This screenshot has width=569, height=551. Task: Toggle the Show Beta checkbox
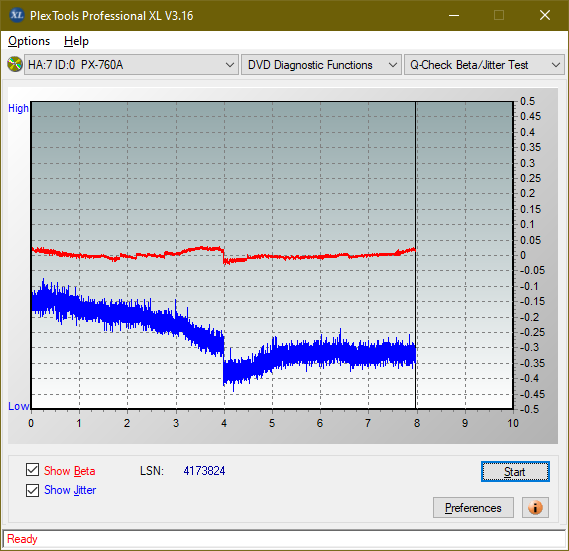click(33, 469)
